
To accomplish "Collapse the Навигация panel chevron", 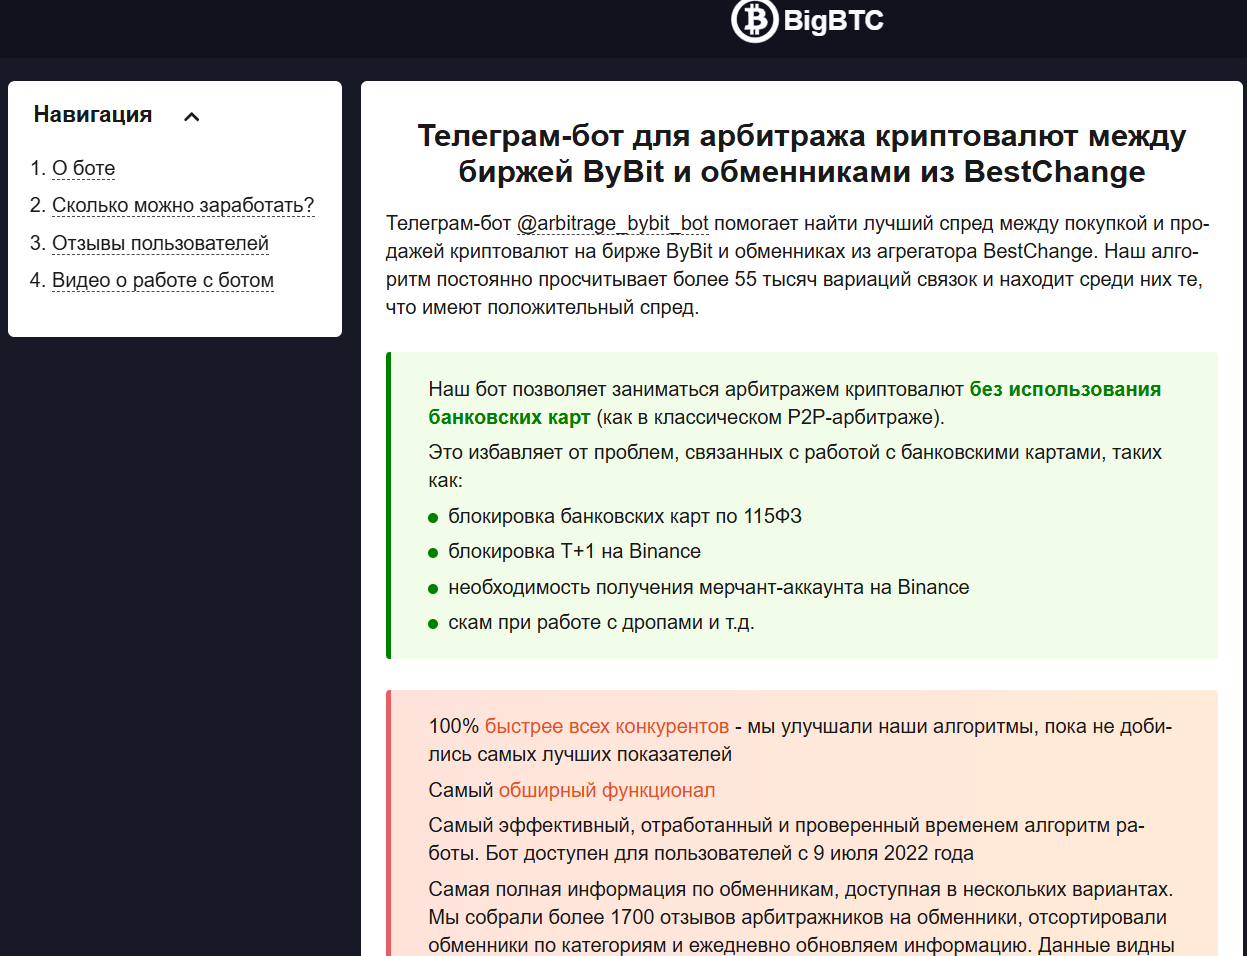I will (x=190, y=115).
